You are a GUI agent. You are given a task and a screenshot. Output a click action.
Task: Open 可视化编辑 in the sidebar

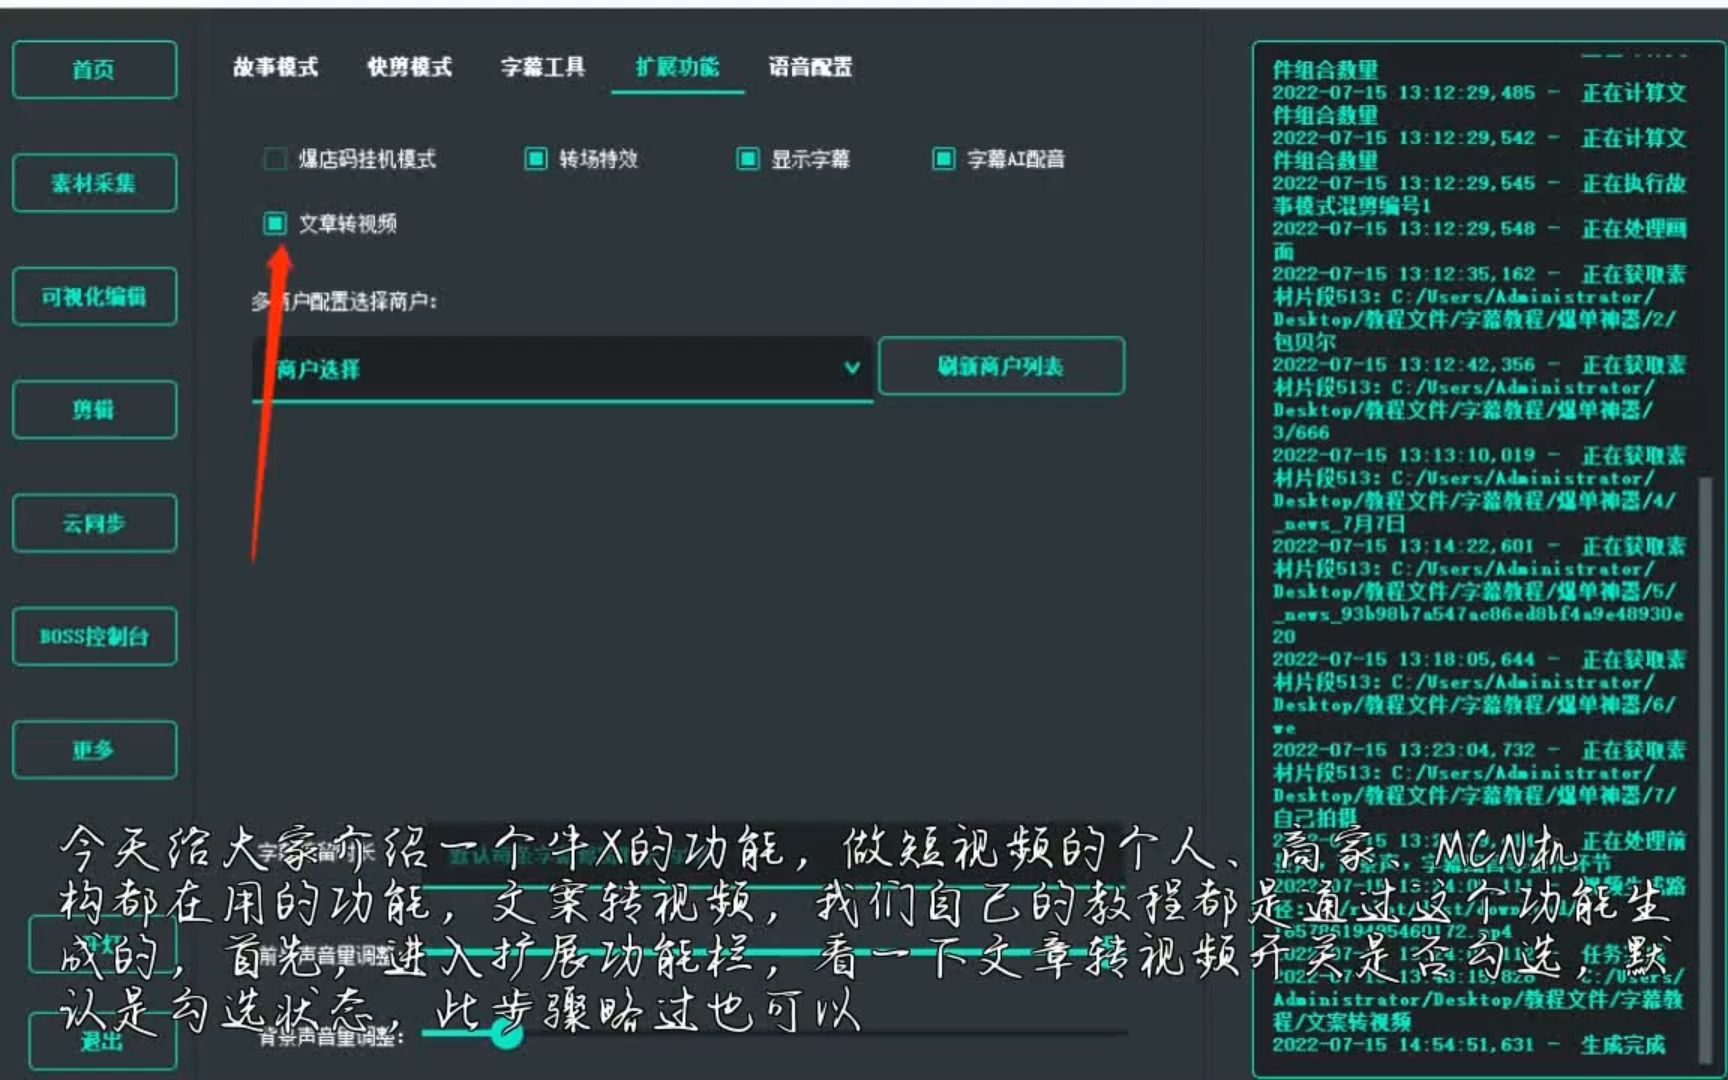[94, 296]
